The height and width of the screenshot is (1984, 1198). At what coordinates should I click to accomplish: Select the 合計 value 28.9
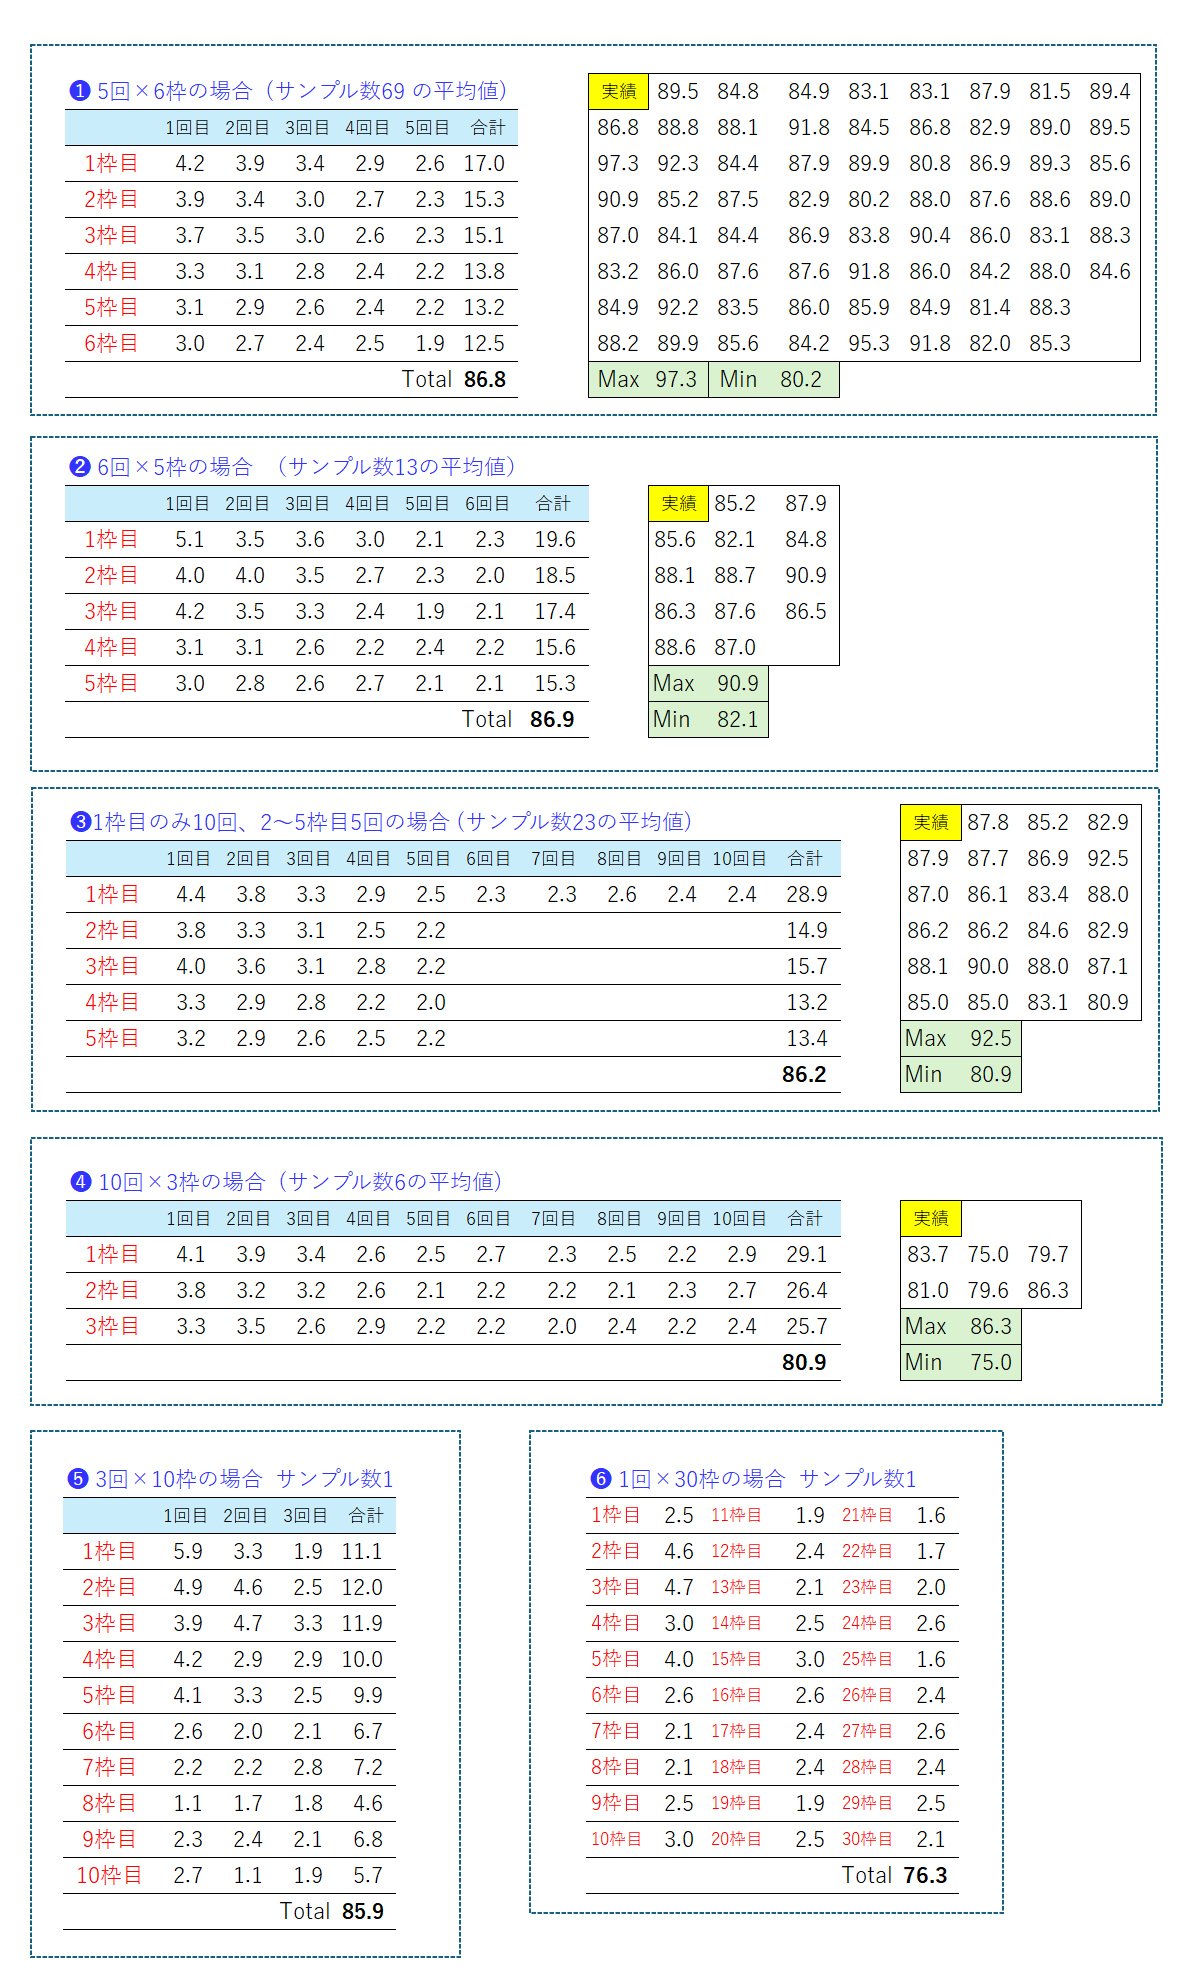[806, 895]
